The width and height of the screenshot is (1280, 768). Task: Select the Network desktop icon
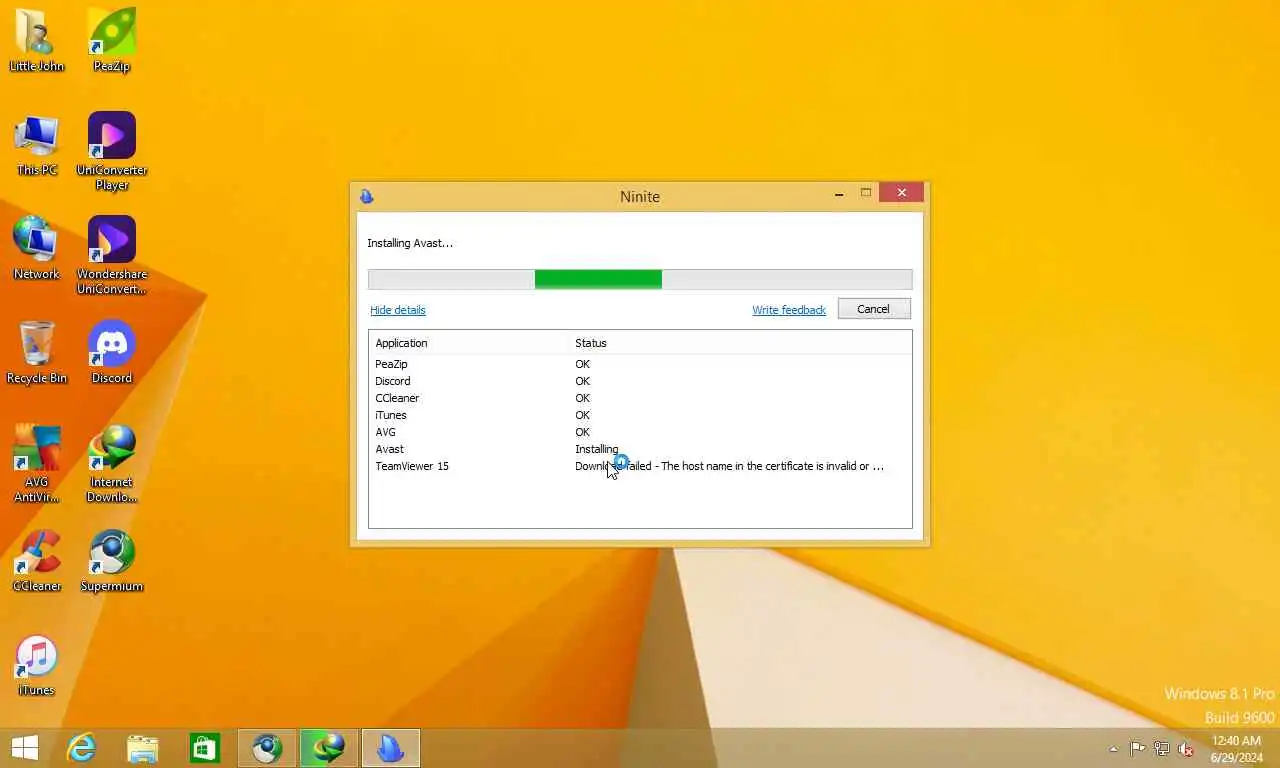pos(37,248)
